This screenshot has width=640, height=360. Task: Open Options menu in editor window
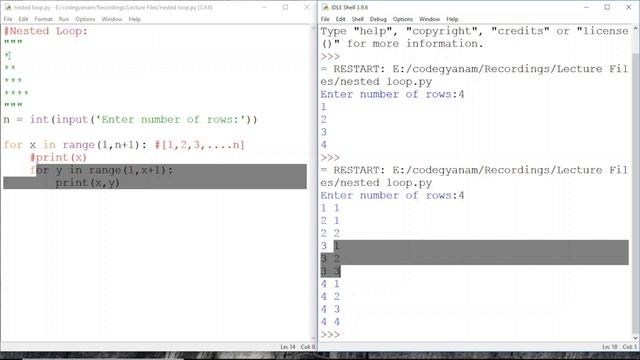point(85,19)
